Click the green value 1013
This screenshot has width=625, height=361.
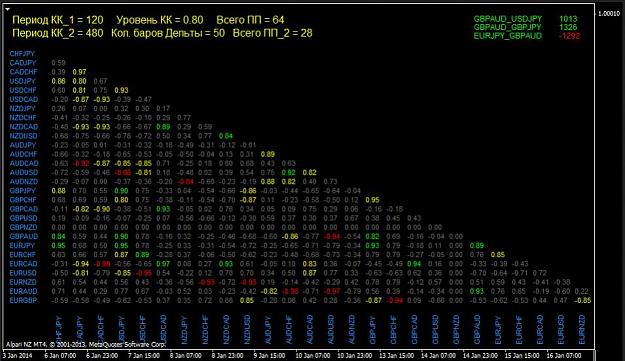point(568,19)
